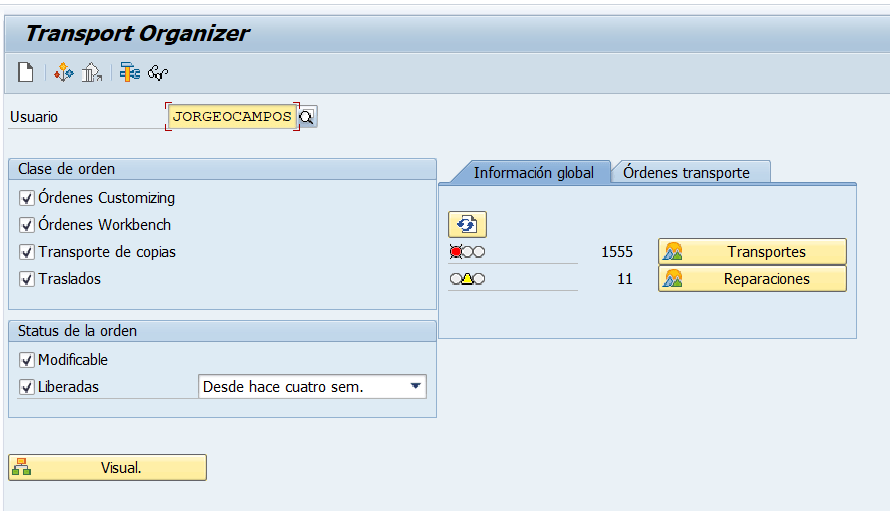
Task: Select the Información global tab
Action: [533, 172]
